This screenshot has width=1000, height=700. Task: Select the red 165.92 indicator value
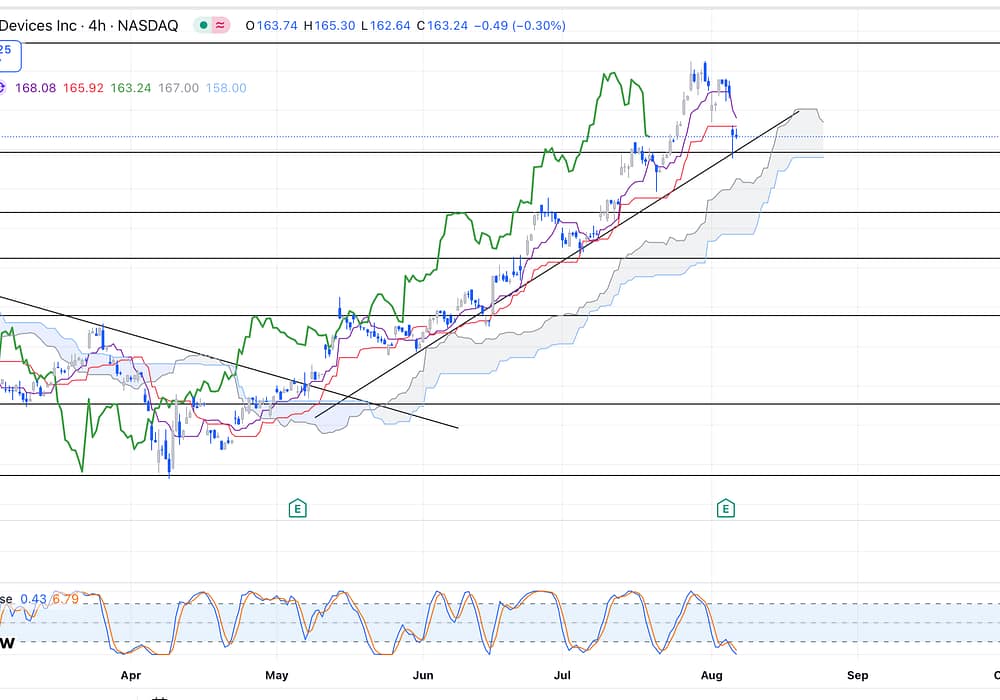coord(83,88)
